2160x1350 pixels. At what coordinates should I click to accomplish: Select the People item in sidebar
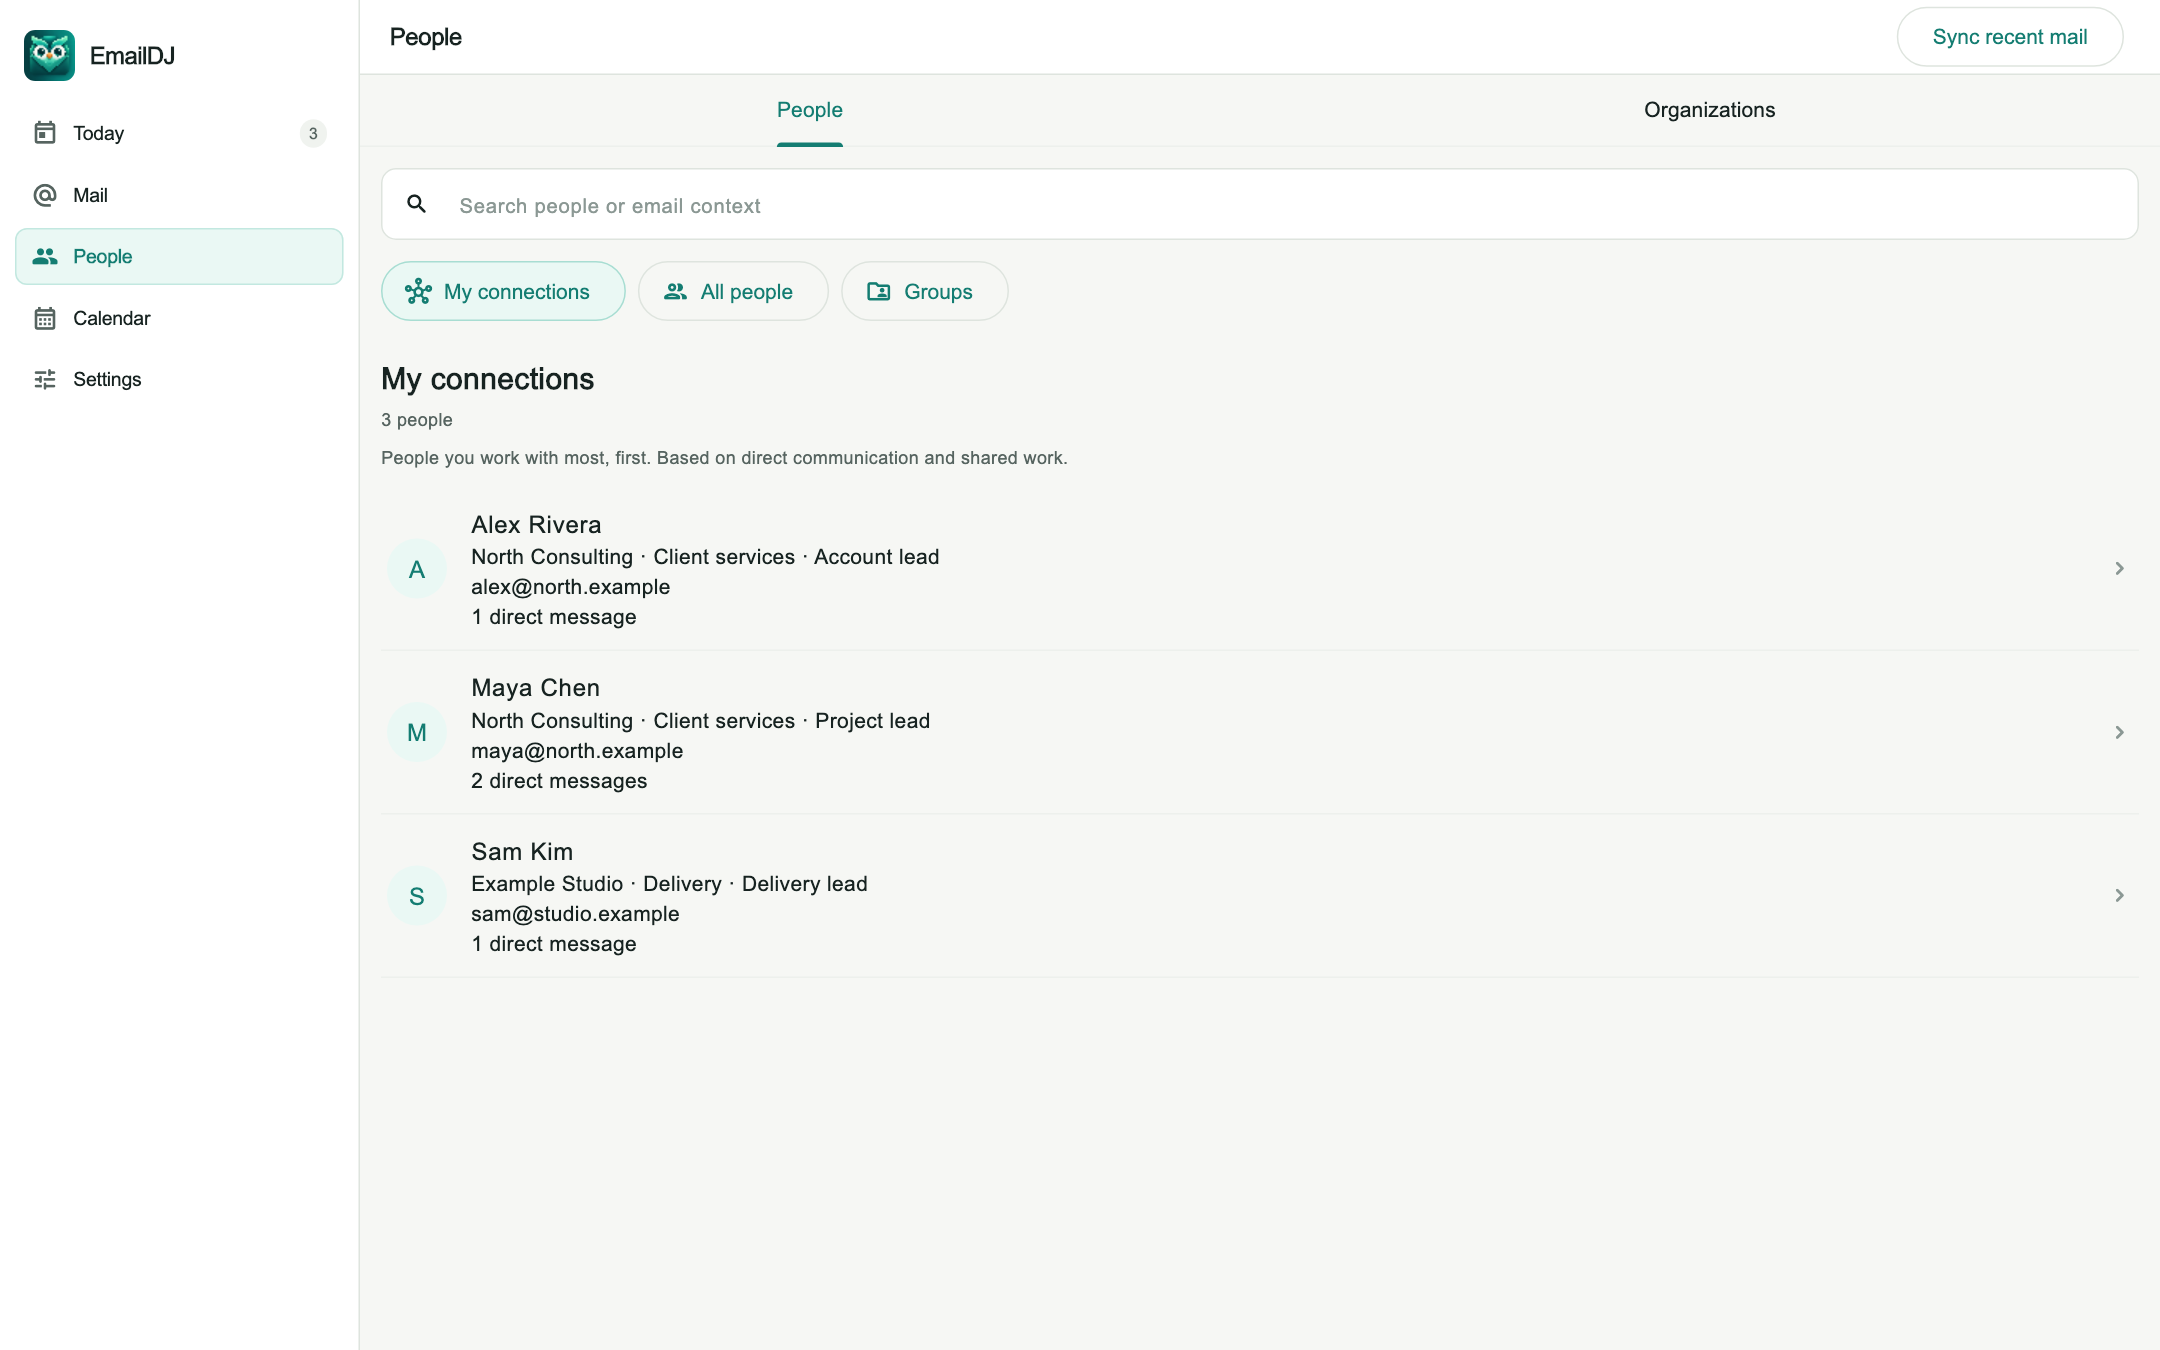point(179,256)
